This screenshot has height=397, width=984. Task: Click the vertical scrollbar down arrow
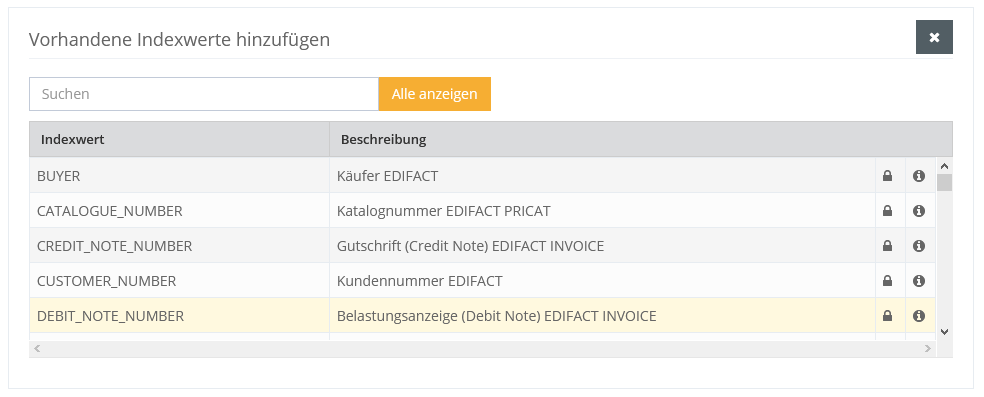click(944, 332)
